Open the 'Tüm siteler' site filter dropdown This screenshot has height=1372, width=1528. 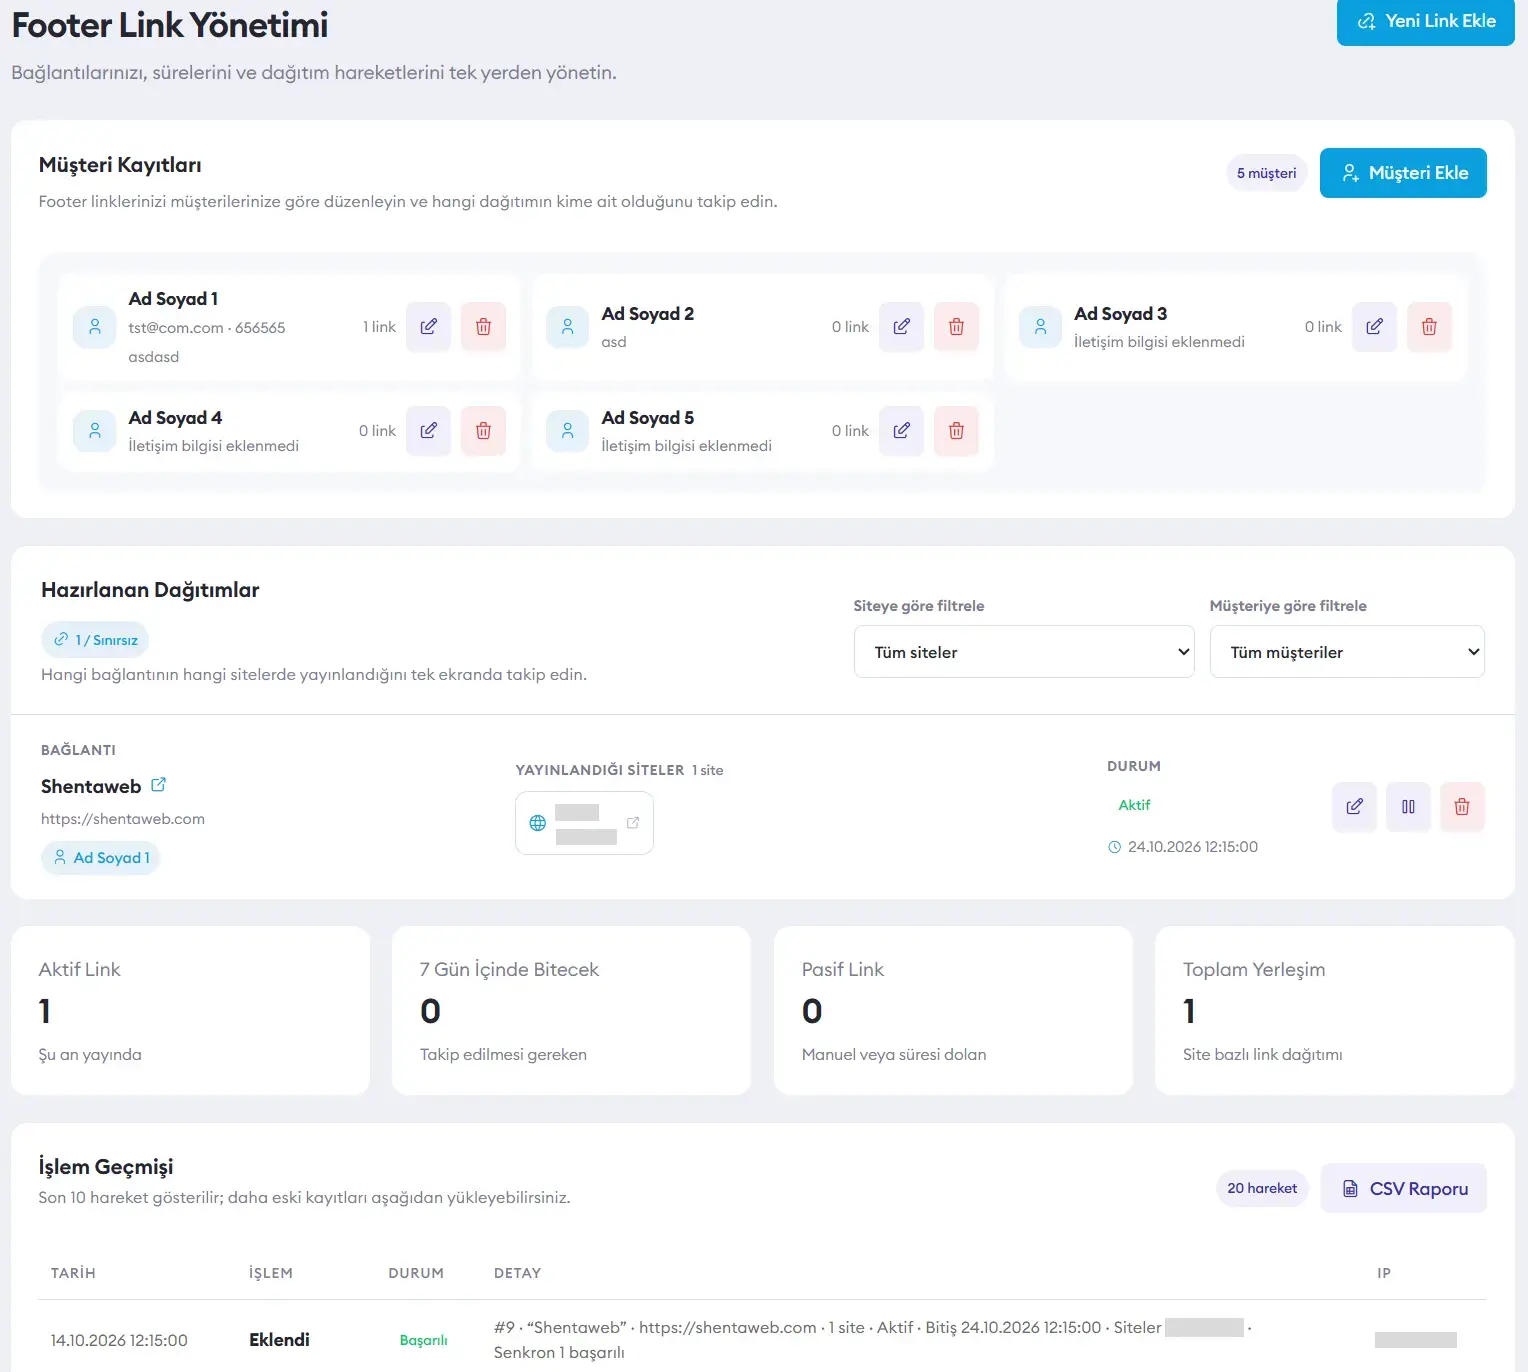coord(1024,652)
